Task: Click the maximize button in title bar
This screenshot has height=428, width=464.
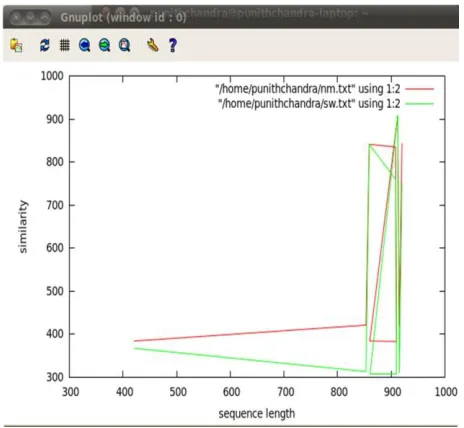Action: [x=45, y=17]
